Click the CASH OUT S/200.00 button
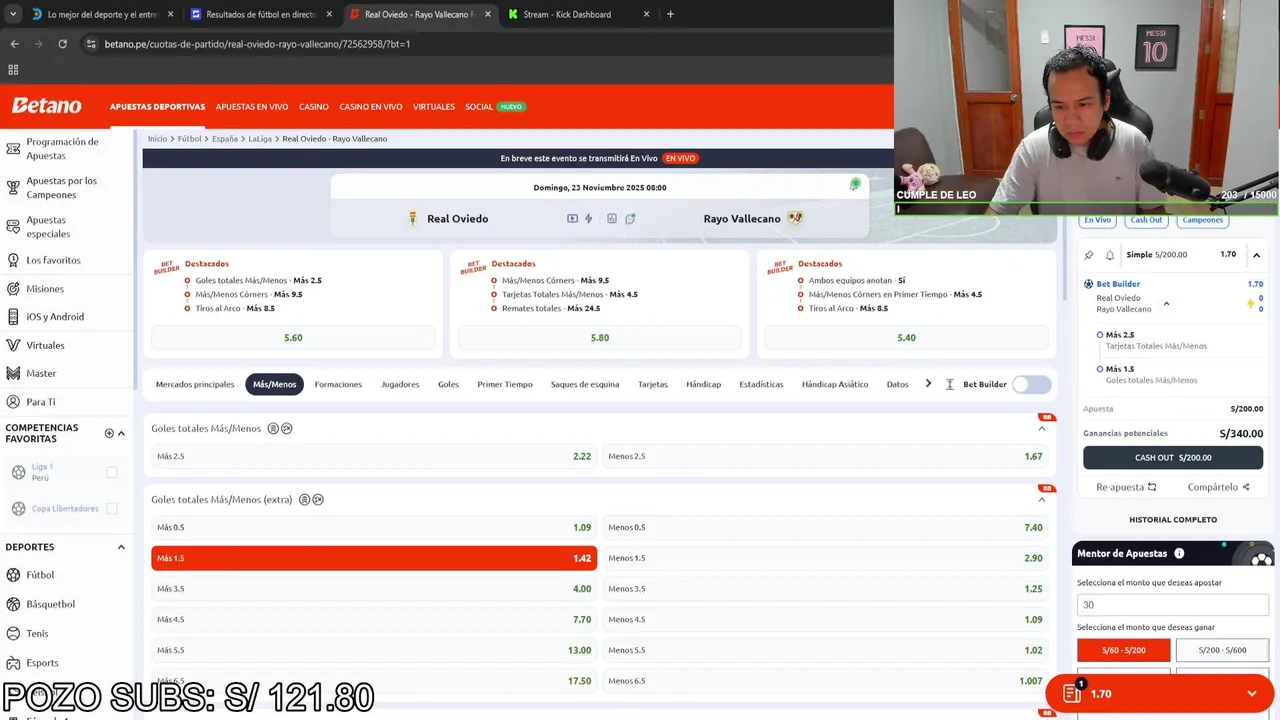Screen dimensions: 1280x720 (1173, 458)
